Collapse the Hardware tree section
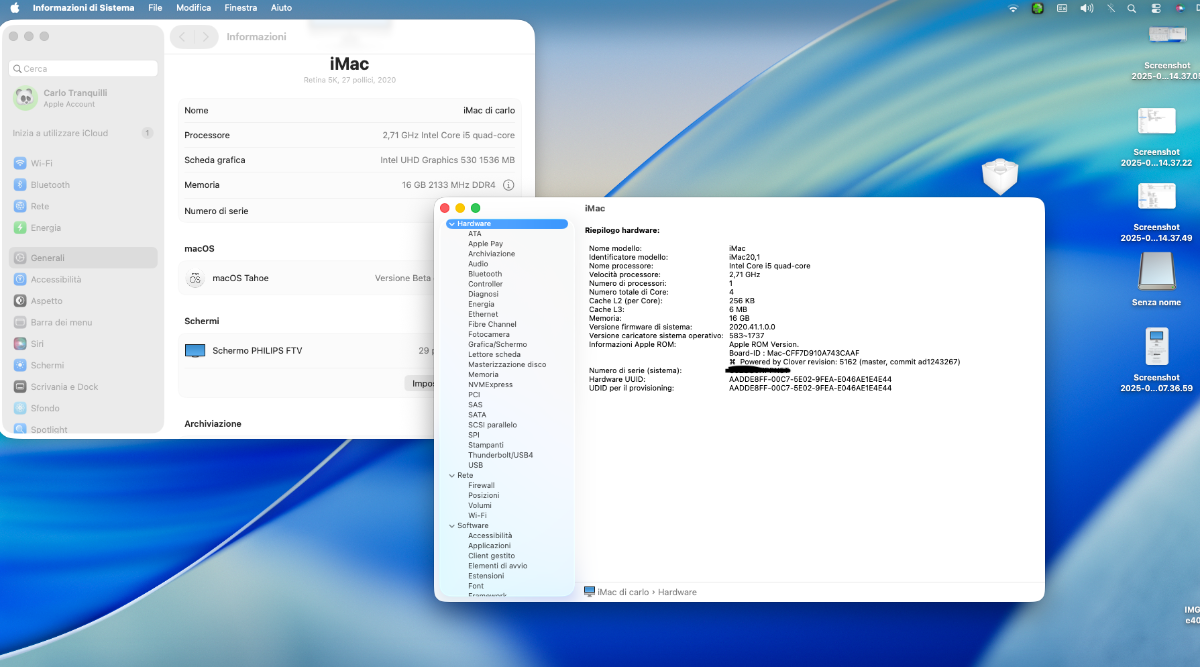Screen dimensions: 1200x667 coord(452,224)
